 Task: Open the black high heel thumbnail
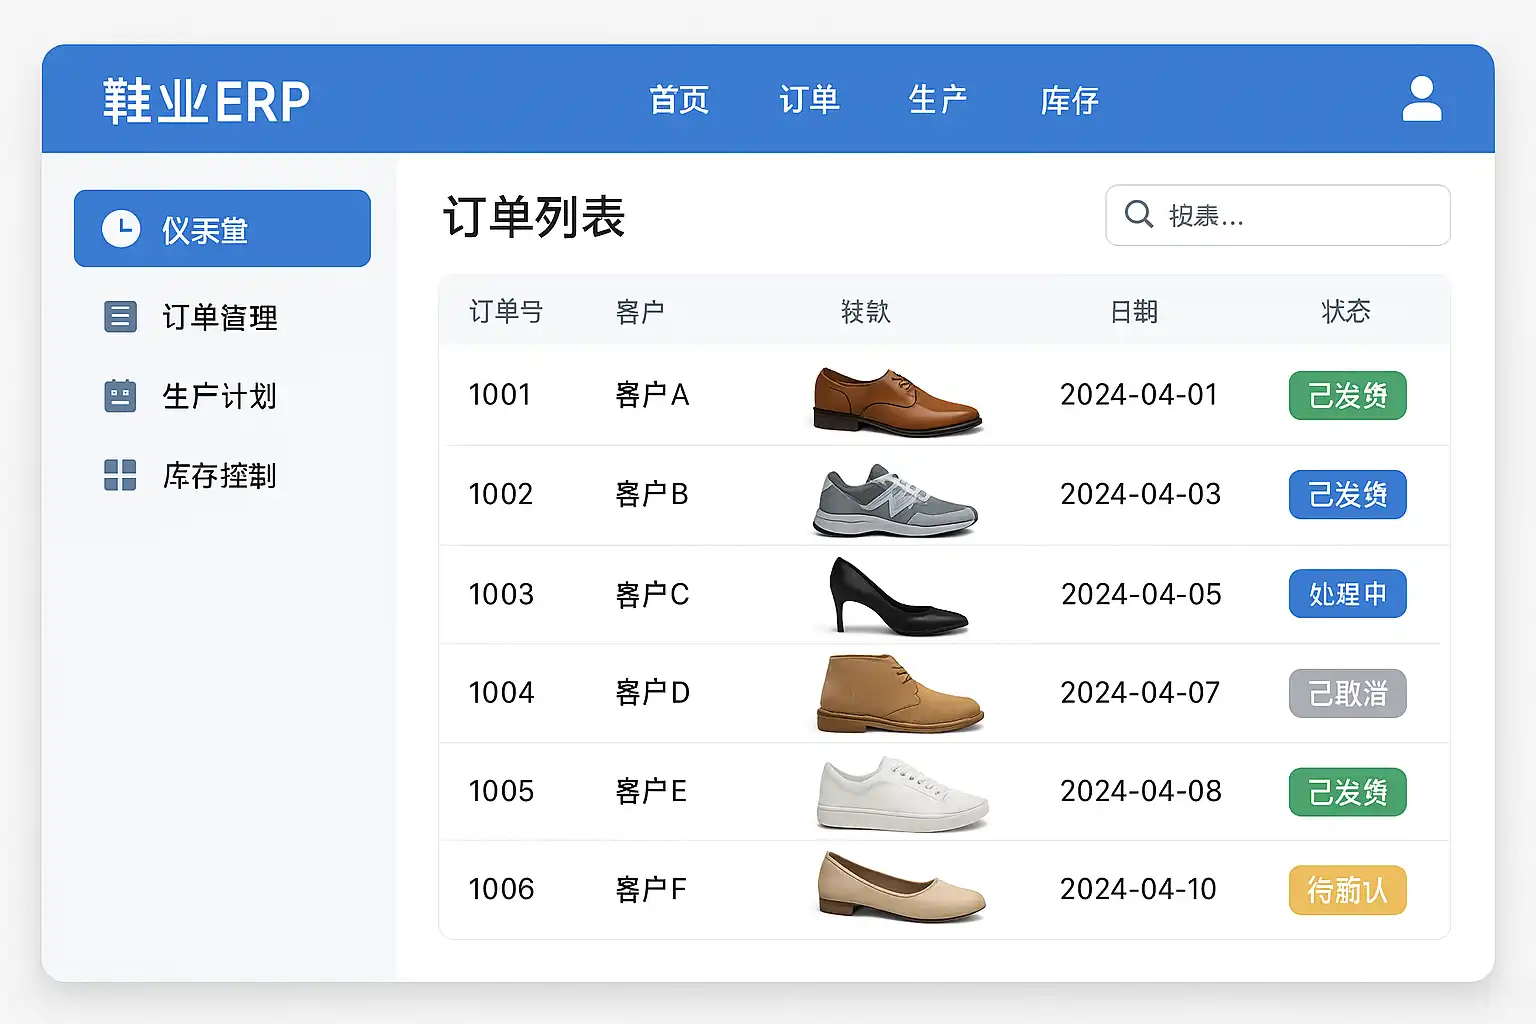coord(898,595)
